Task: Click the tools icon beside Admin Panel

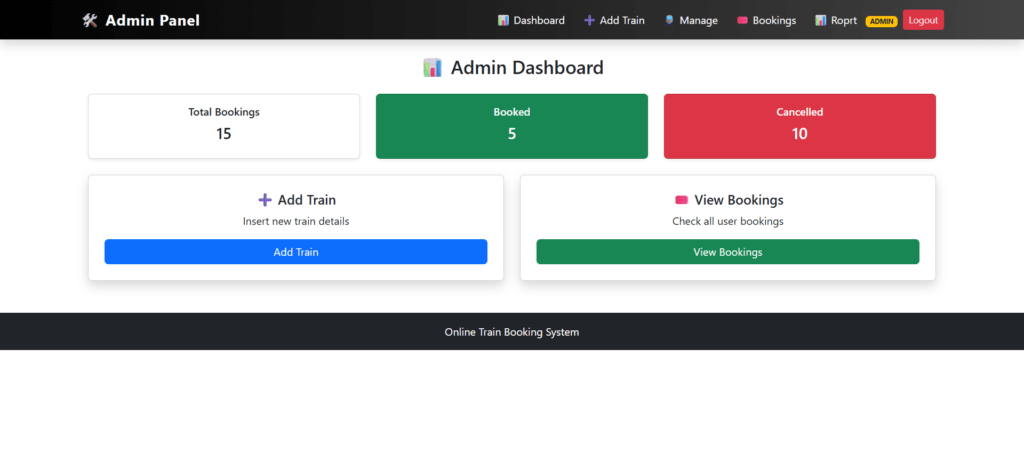Action: [x=89, y=21]
